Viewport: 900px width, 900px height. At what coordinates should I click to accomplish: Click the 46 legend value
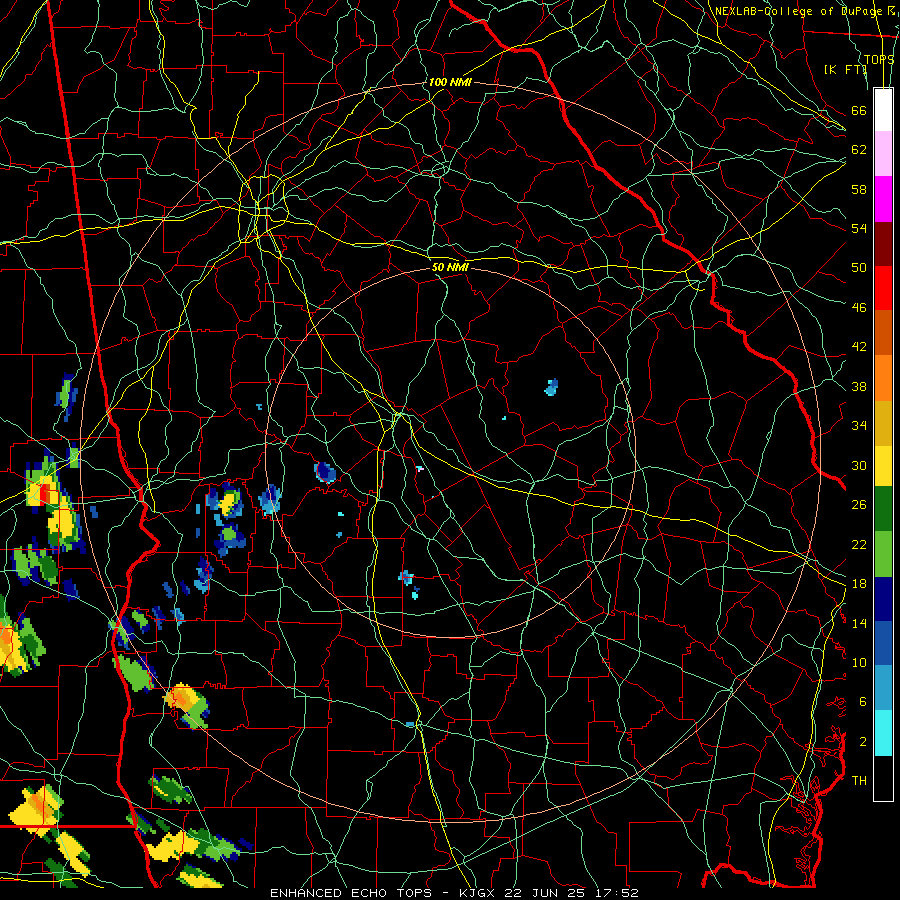(859, 307)
